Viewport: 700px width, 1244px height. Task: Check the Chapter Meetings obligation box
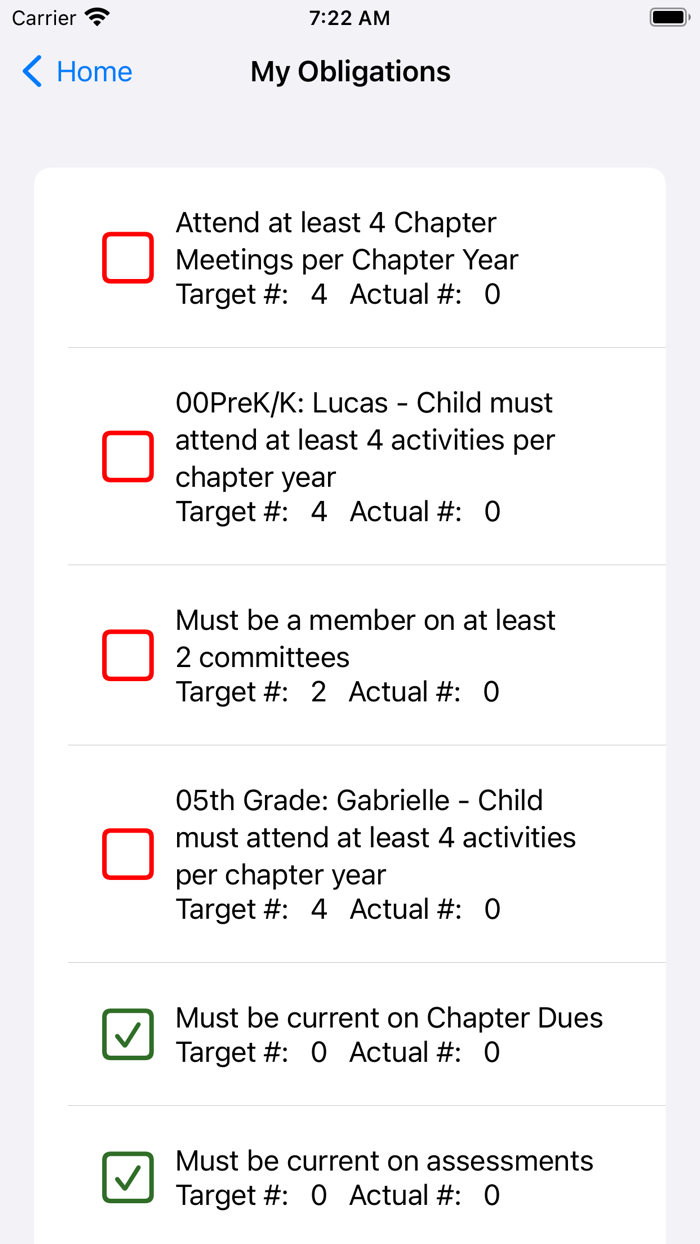point(128,258)
